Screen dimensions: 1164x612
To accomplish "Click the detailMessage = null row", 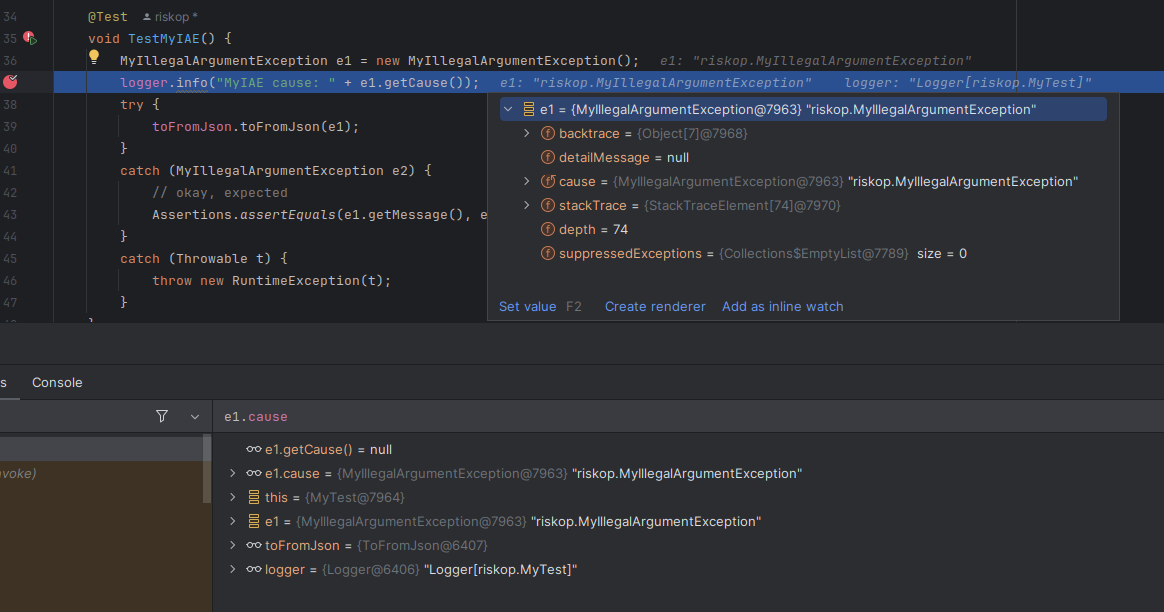I will click(x=803, y=157).
